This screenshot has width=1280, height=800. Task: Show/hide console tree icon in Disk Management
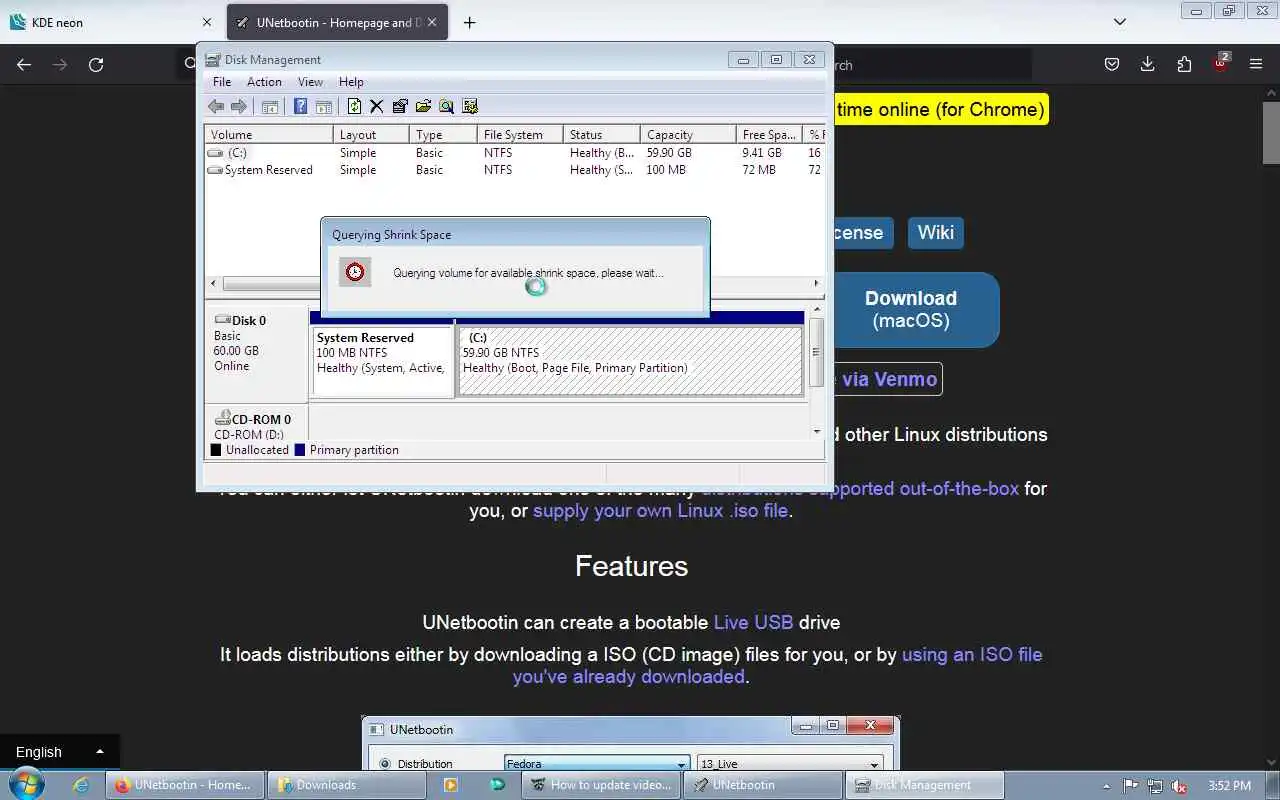(x=270, y=107)
